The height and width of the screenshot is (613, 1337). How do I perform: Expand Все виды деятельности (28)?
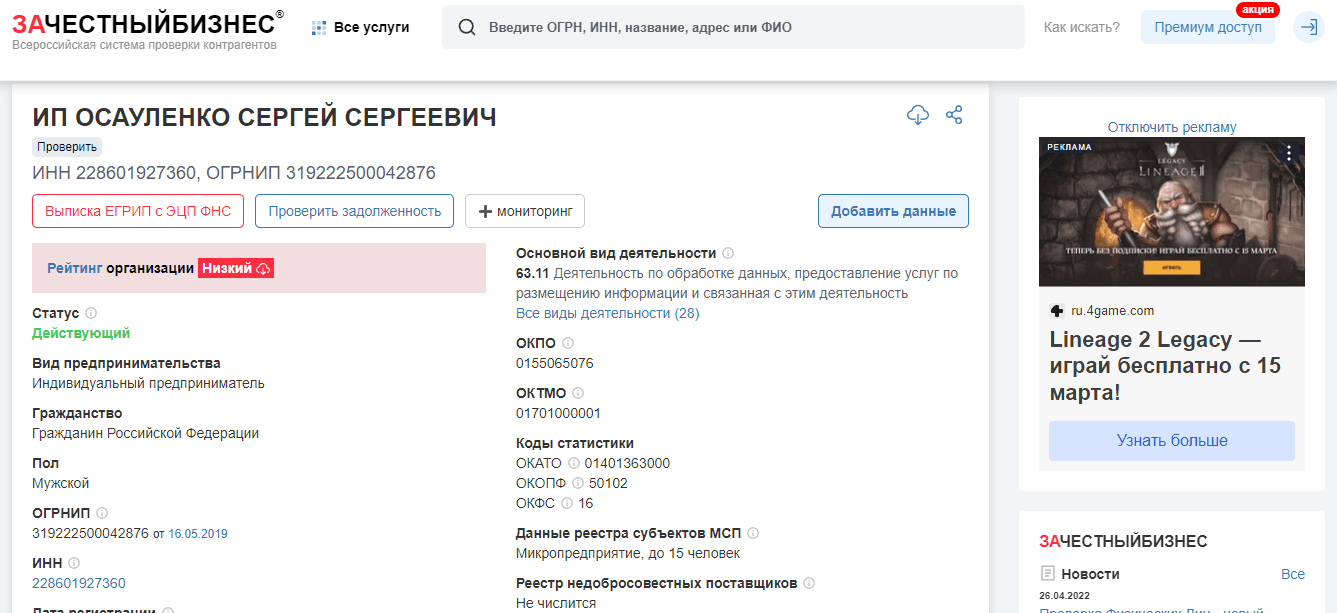(x=610, y=313)
